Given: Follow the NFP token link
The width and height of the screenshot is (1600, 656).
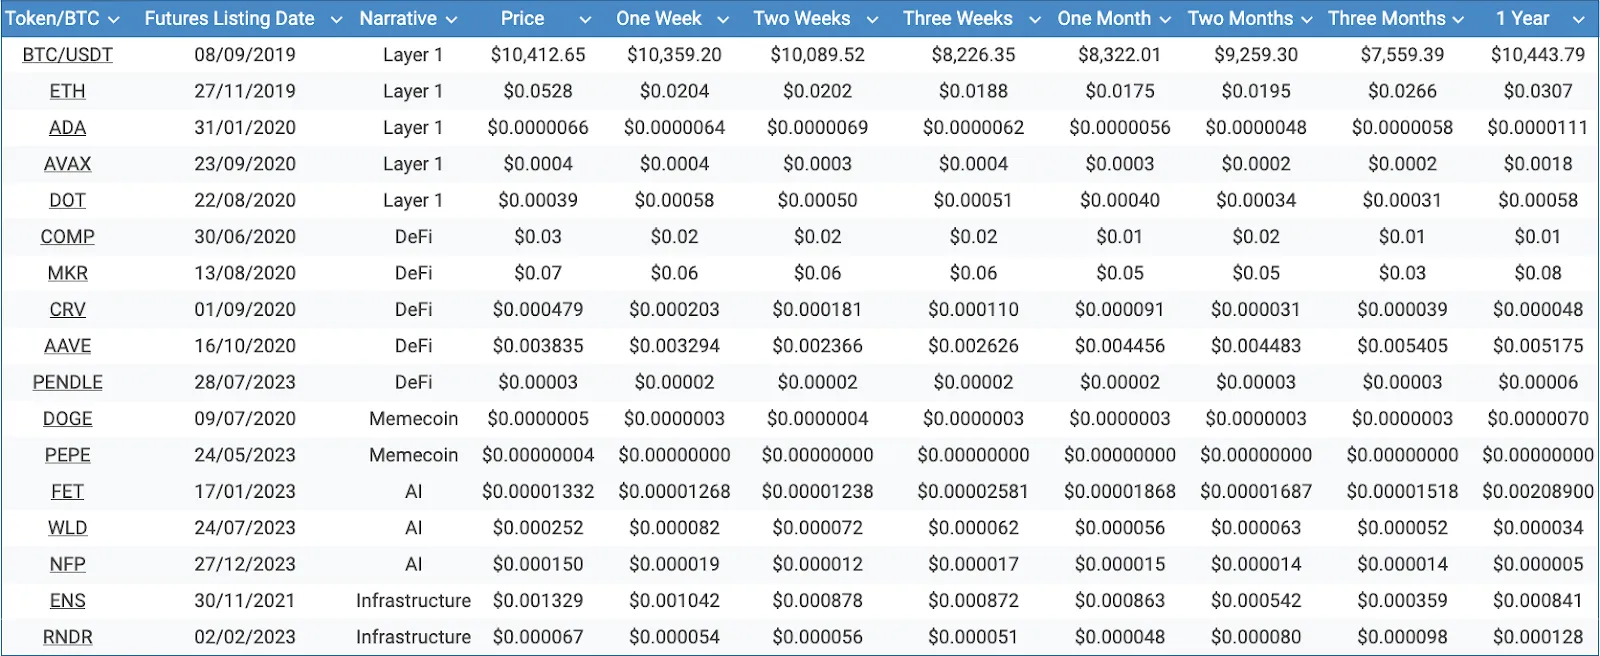Looking at the screenshot, I should coord(67,564).
